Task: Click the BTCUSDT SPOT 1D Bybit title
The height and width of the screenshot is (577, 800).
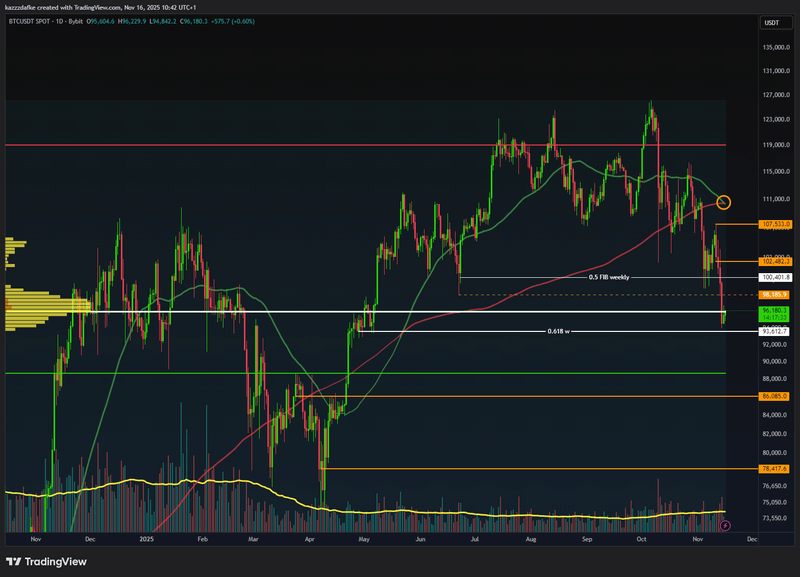Action: tap(45, 21)
